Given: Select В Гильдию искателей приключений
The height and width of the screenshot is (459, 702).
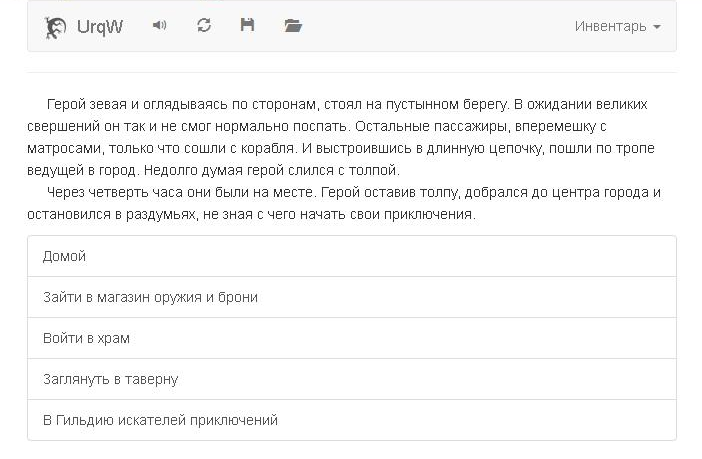Looking at the screenshot, I should tap(160, 420).
